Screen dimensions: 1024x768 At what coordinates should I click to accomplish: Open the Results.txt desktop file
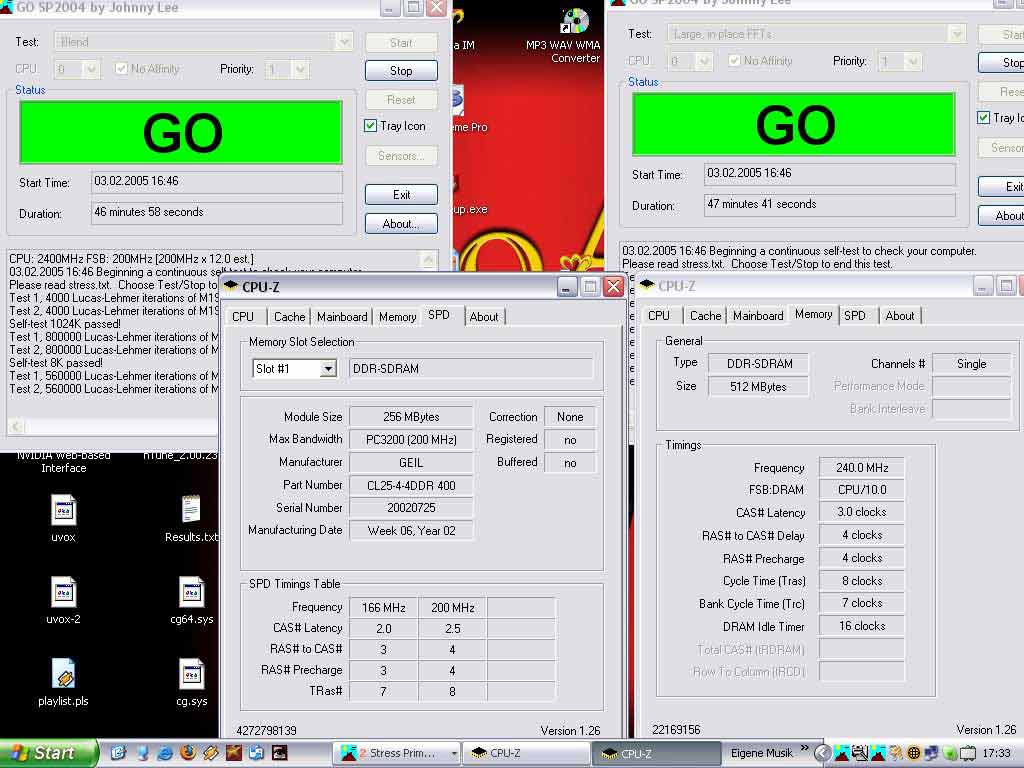click(191, 509)
